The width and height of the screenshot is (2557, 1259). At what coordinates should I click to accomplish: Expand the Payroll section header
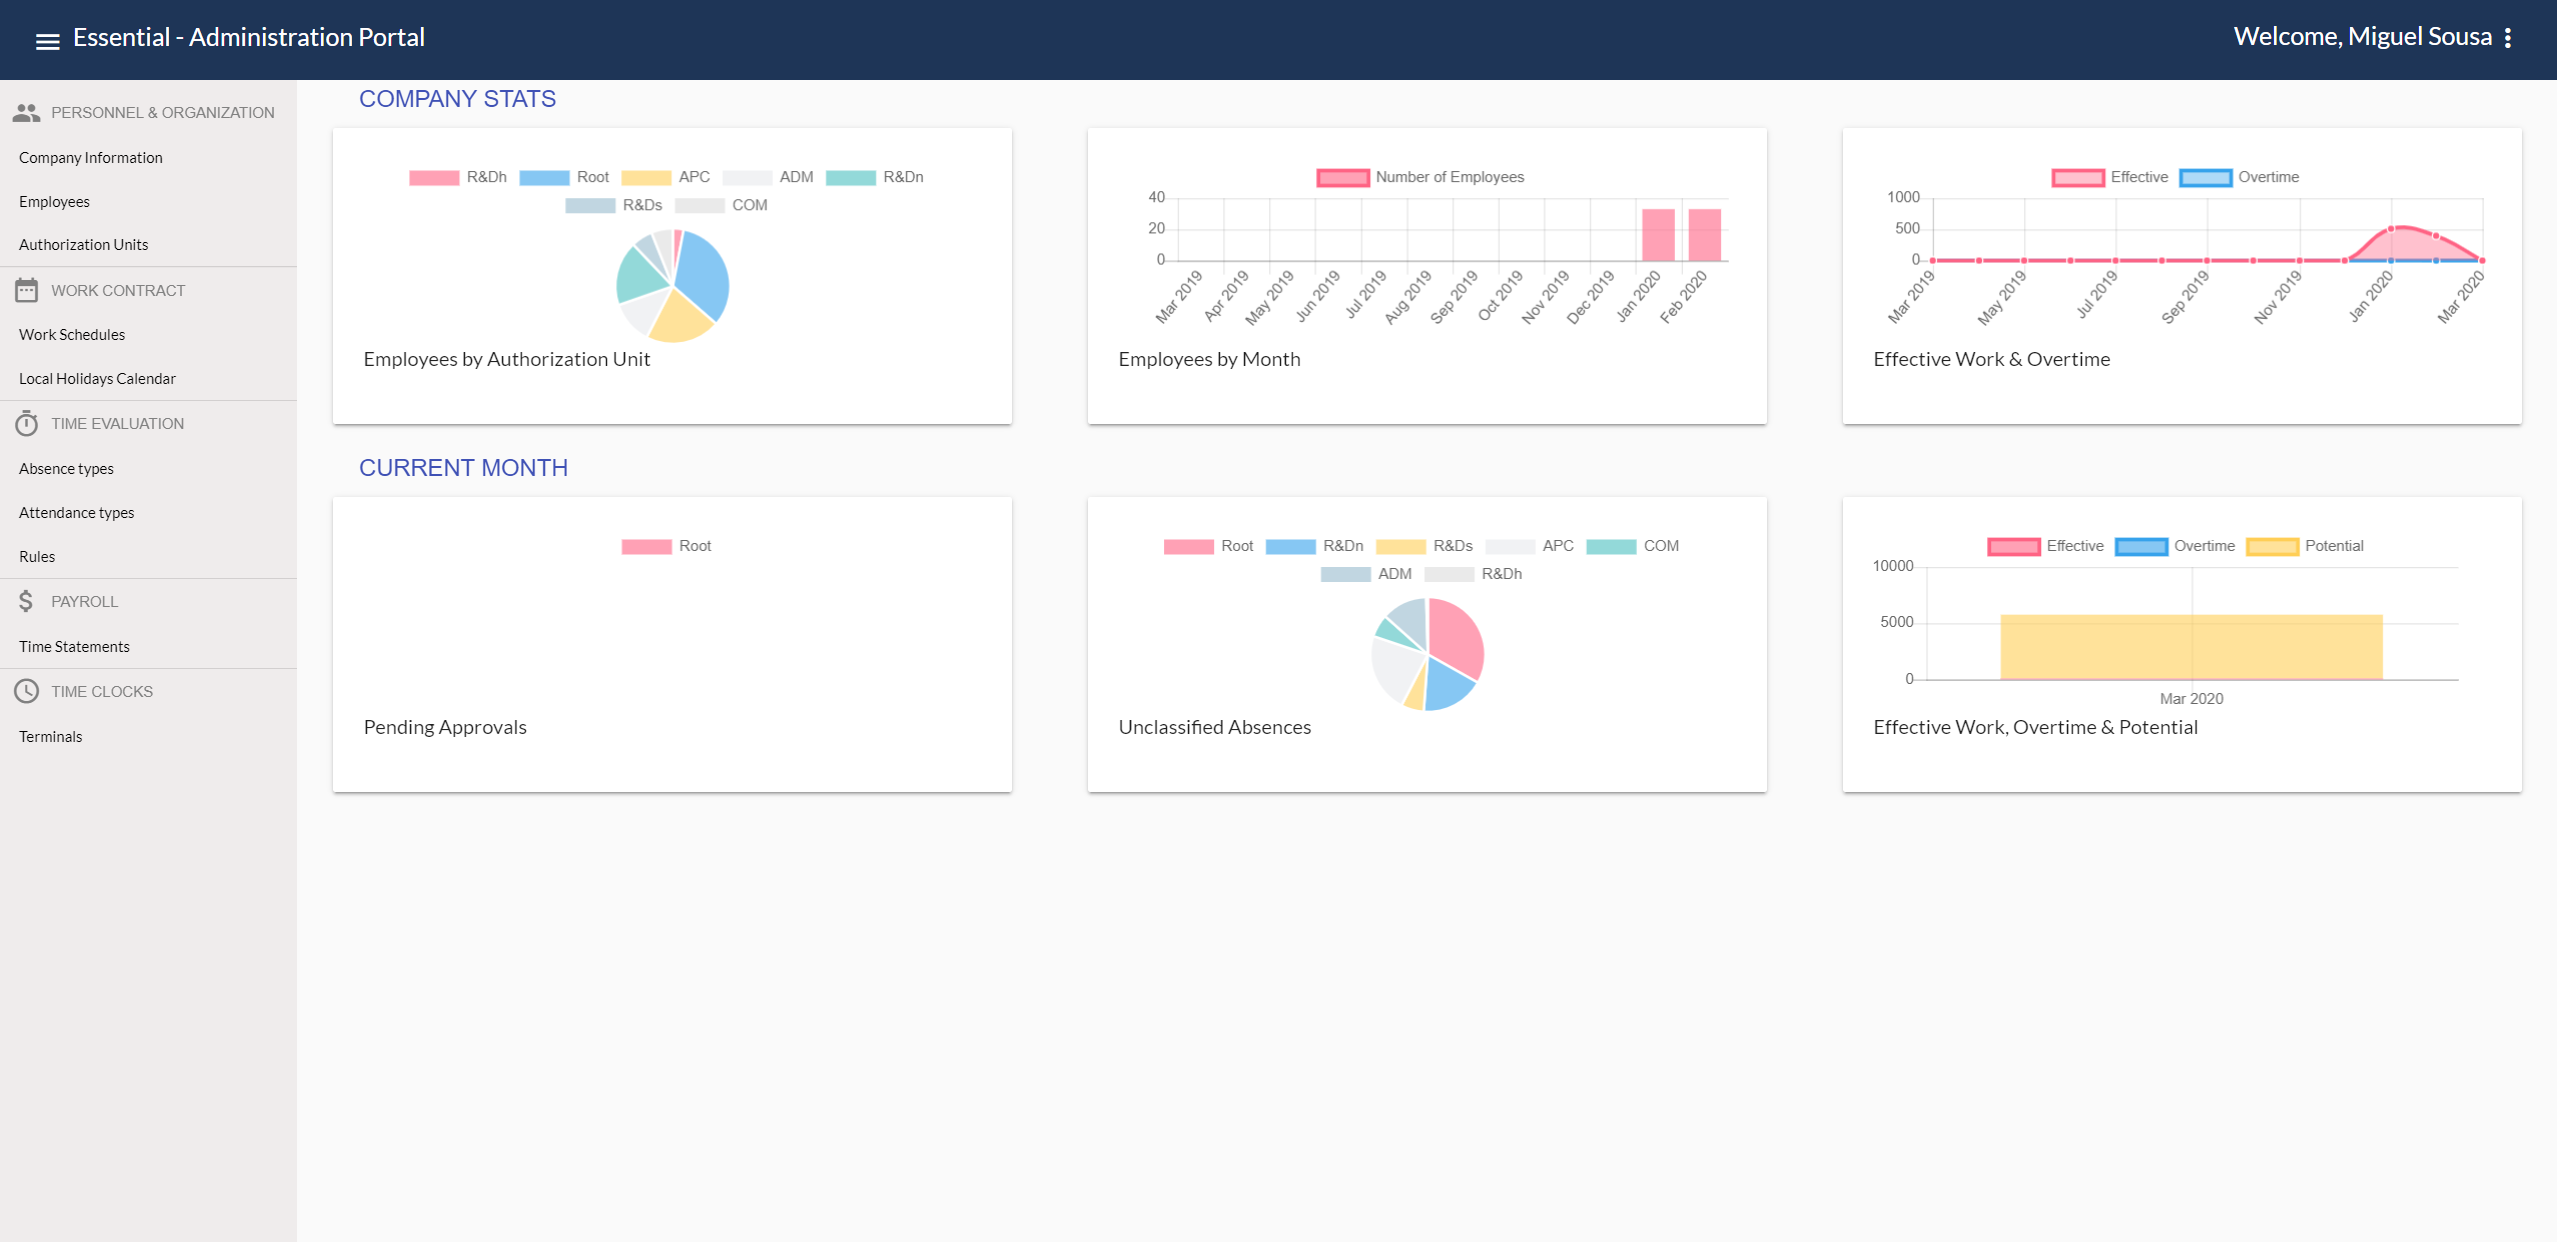[x=85, y=601]
